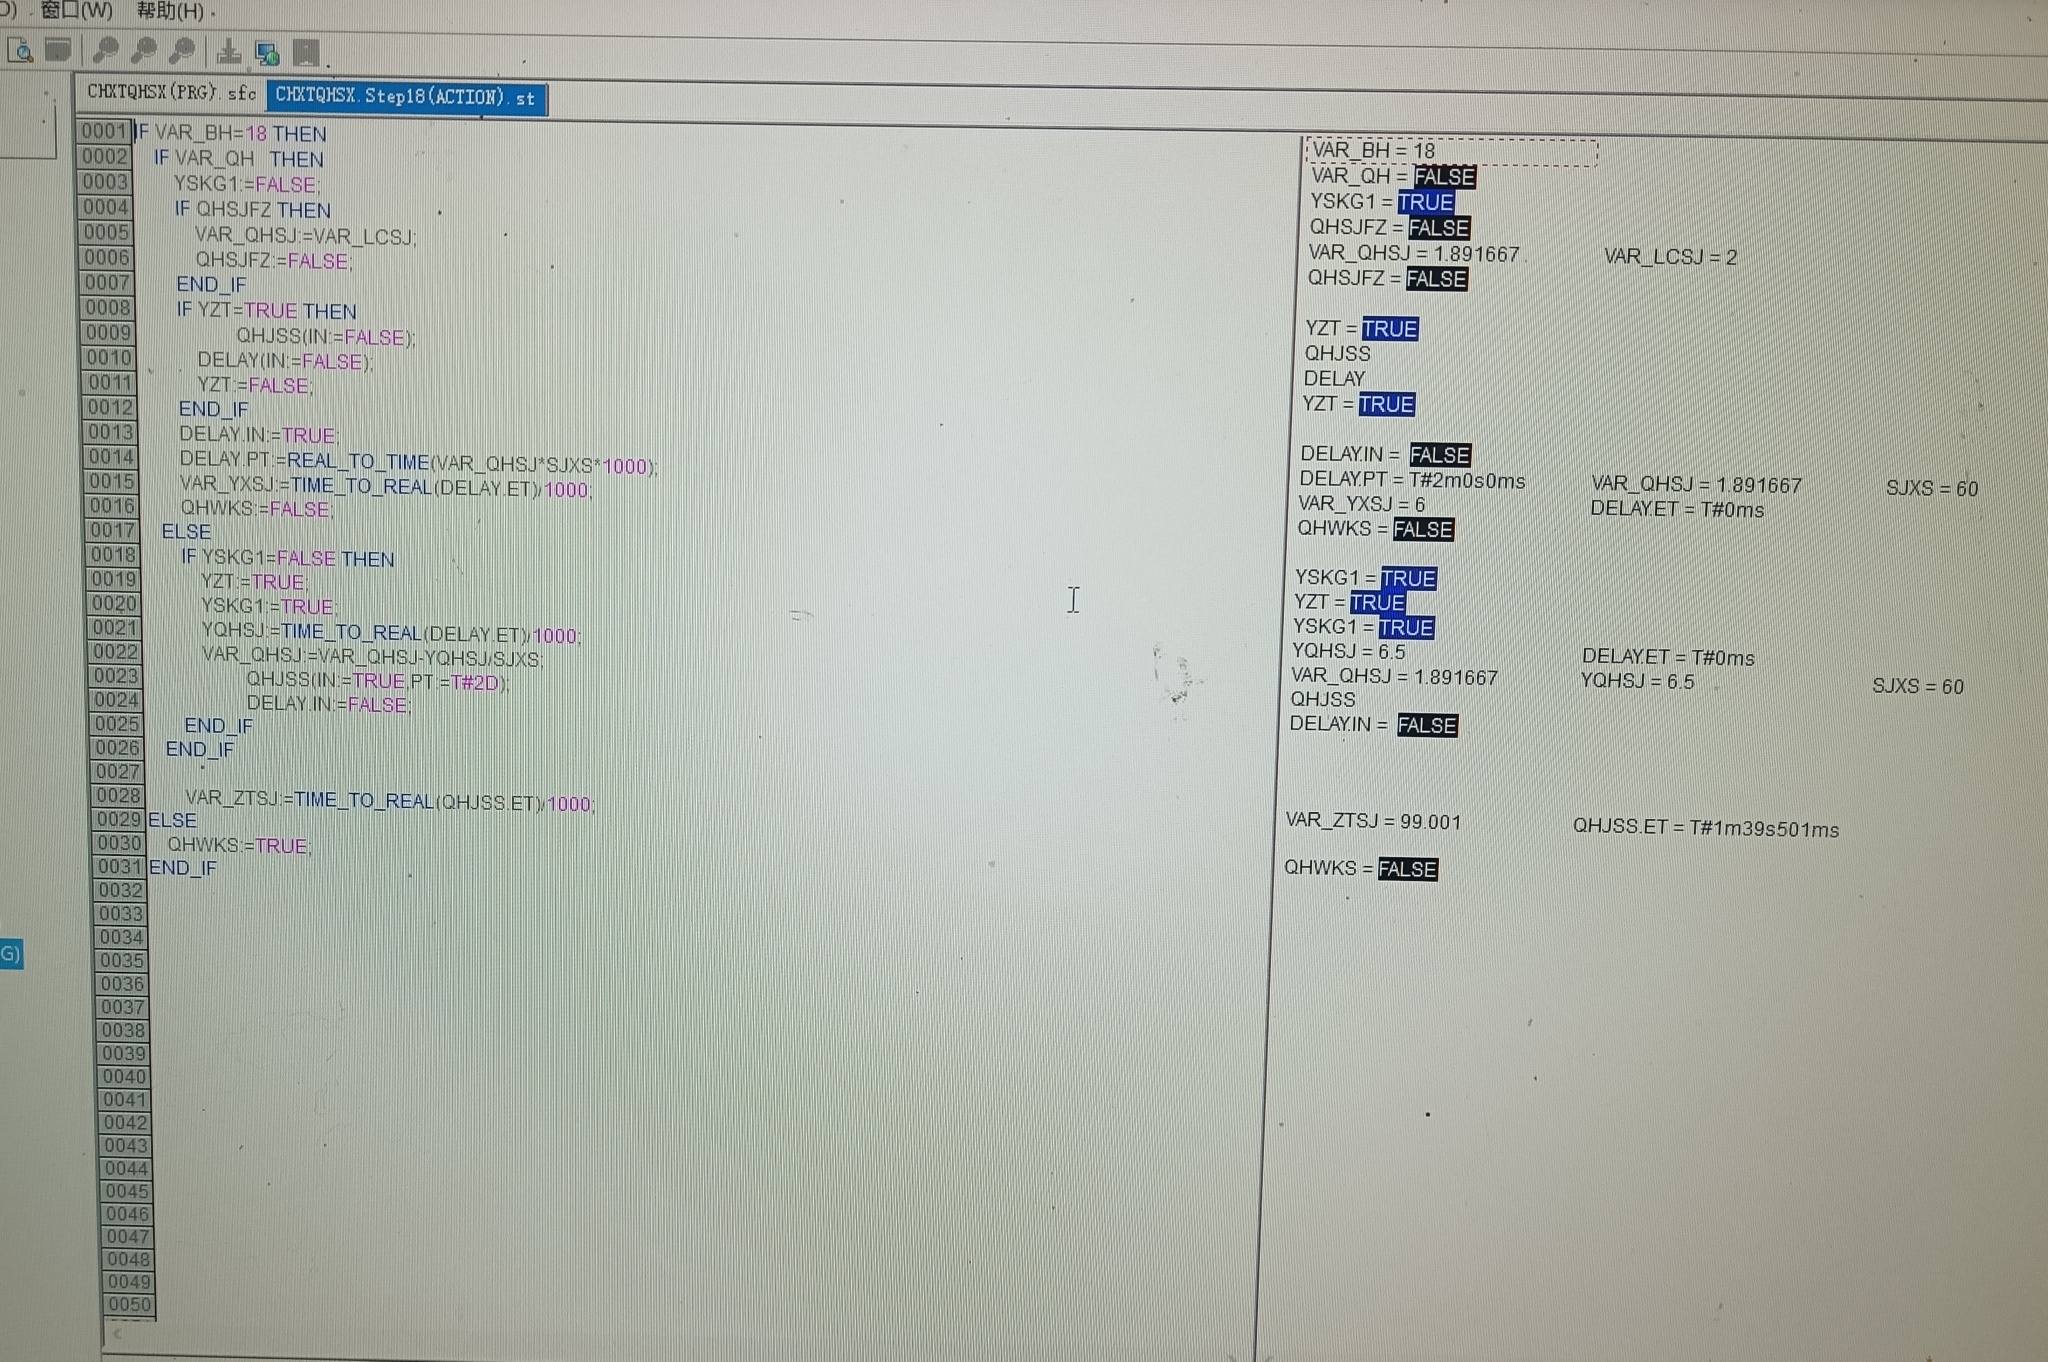Click the VAR_ZTSJ:=TIME_TO_REAL code line
This screenshot has height=1362, width=2048.
pos(390,800)
